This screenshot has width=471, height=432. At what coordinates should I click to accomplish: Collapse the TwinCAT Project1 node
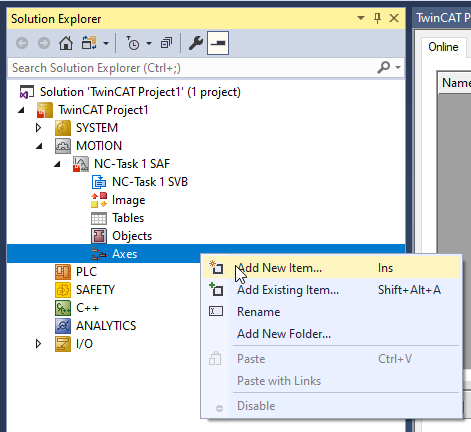[21, 110]
